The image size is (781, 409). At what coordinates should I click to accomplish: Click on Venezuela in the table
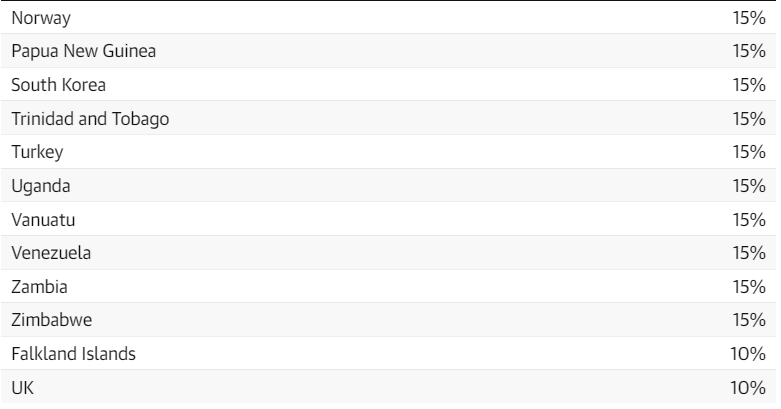pyautogui.click(x=51, y=253)
